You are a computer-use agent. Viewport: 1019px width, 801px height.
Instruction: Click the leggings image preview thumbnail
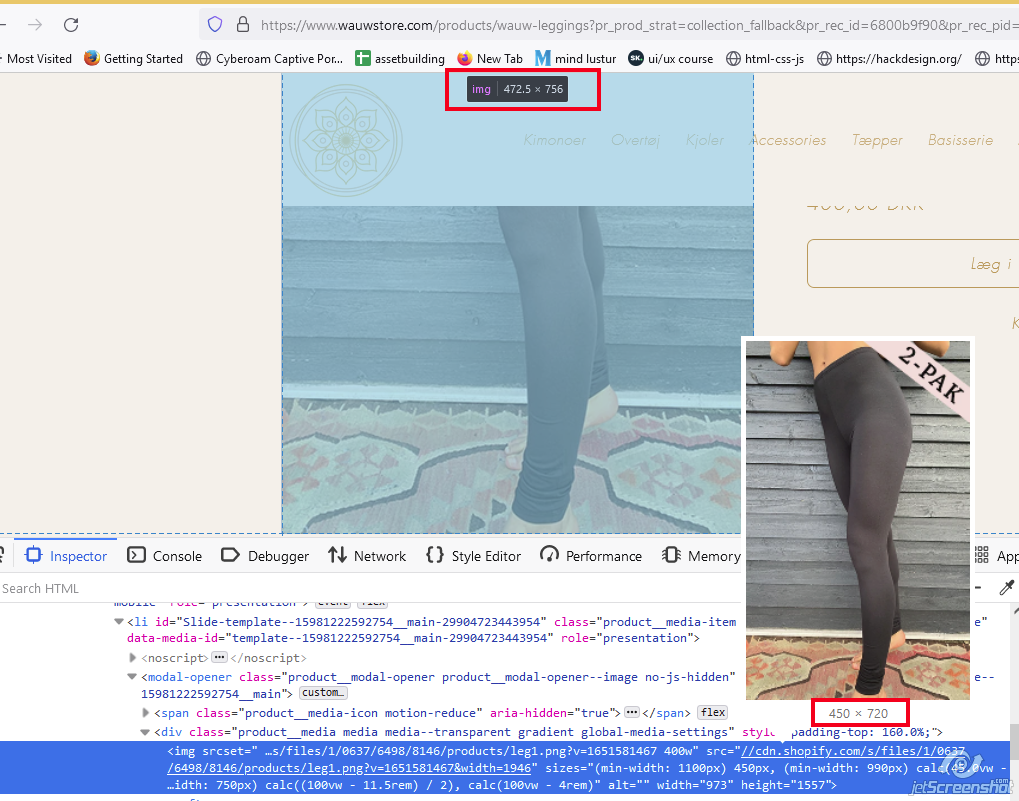[858, 520]
